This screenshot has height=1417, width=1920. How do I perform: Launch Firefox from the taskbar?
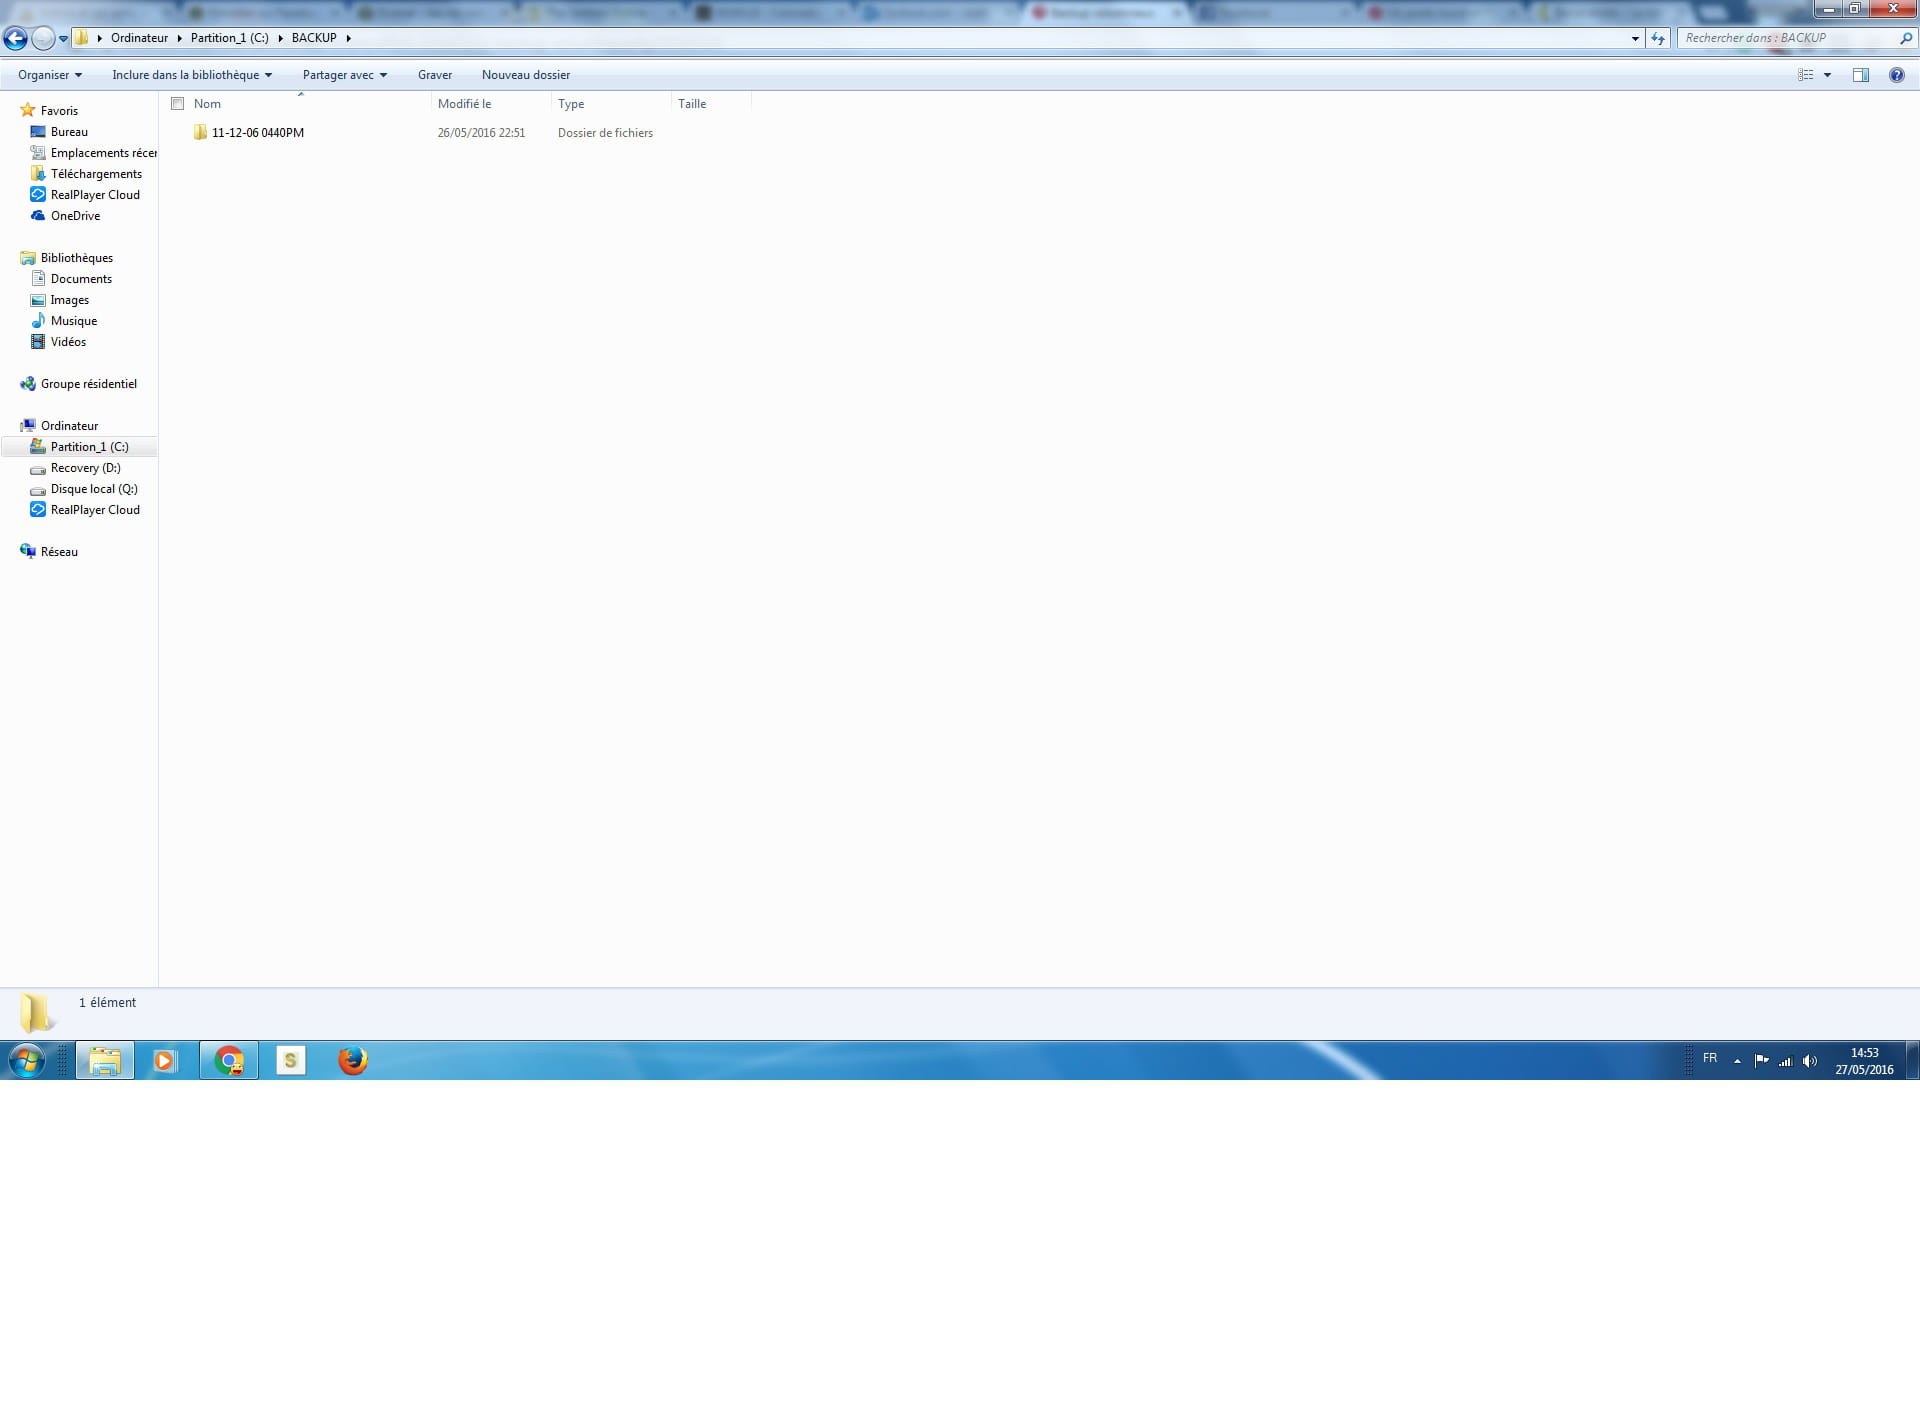point(352,1060)
